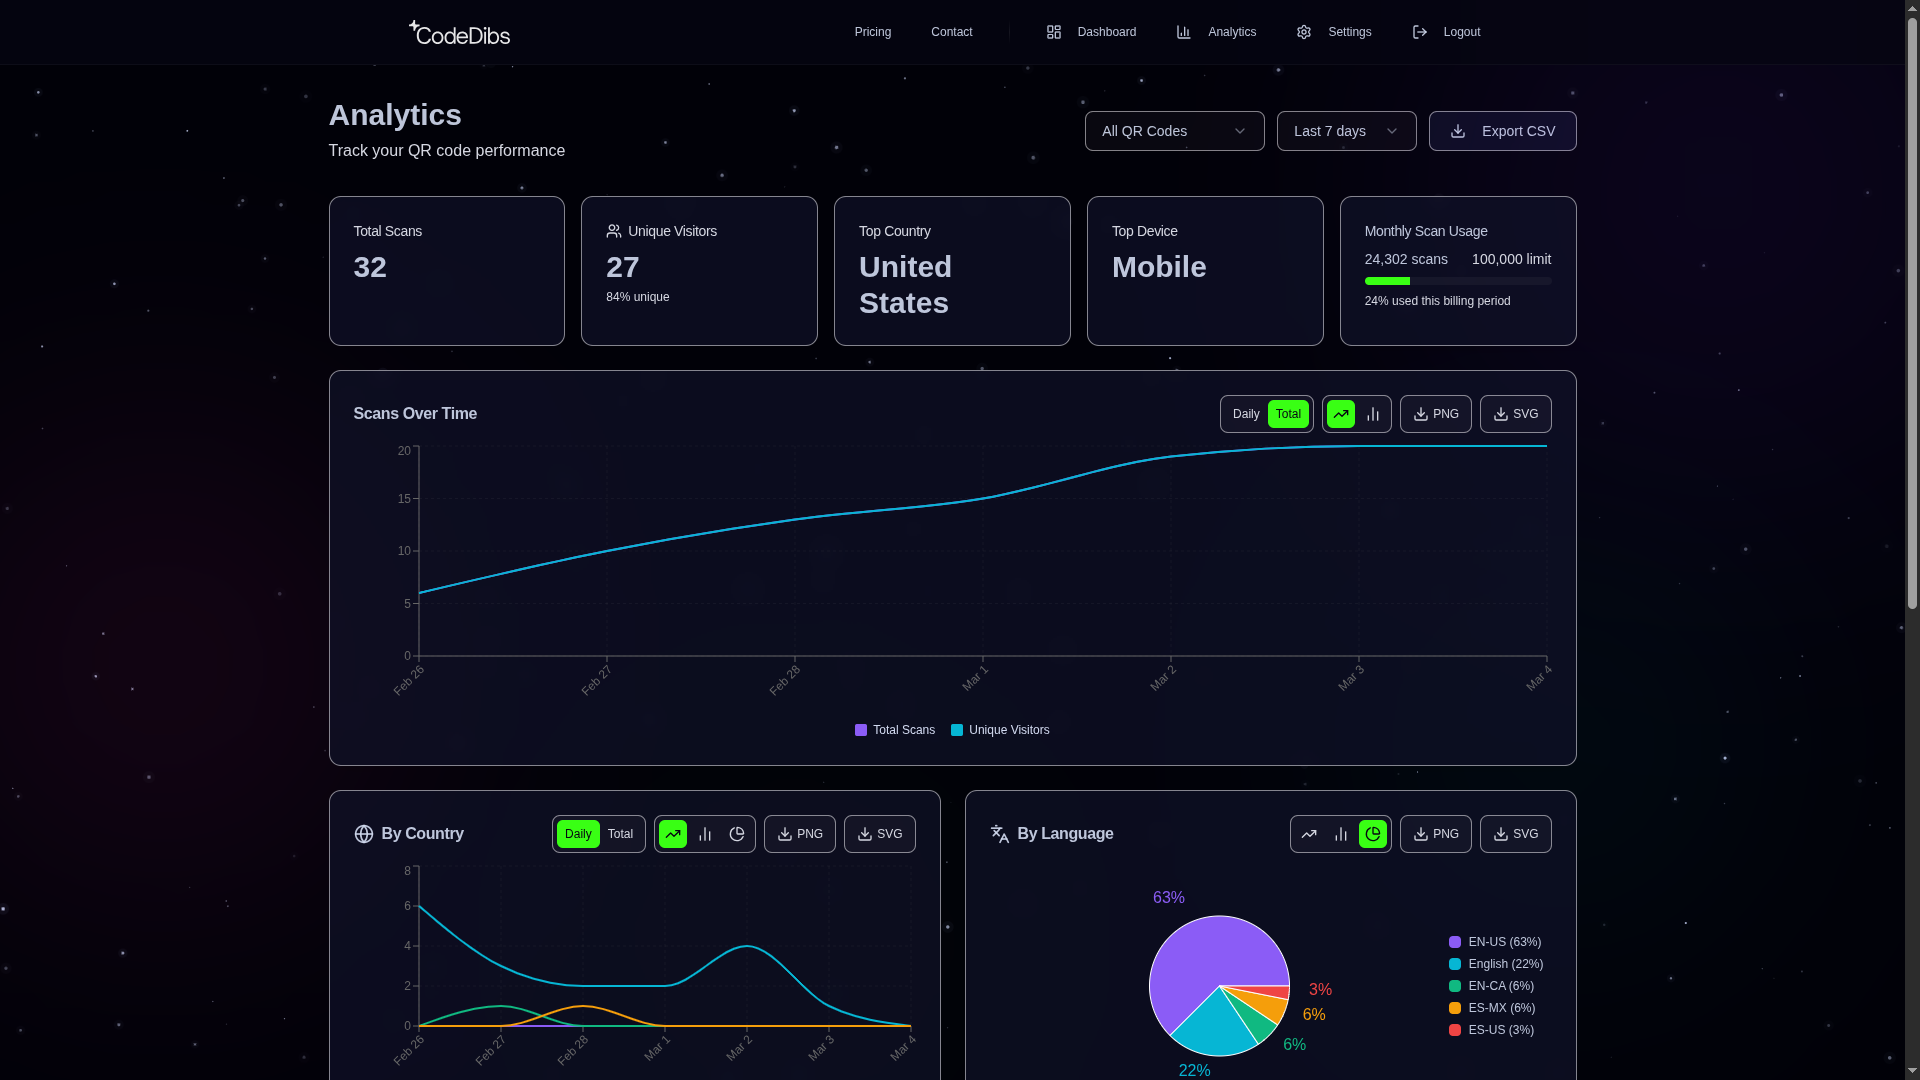Viewport: 1920px width, 1080px height.
Task: Click the bar chart icon for By Language
Action: click(1340, 834)
